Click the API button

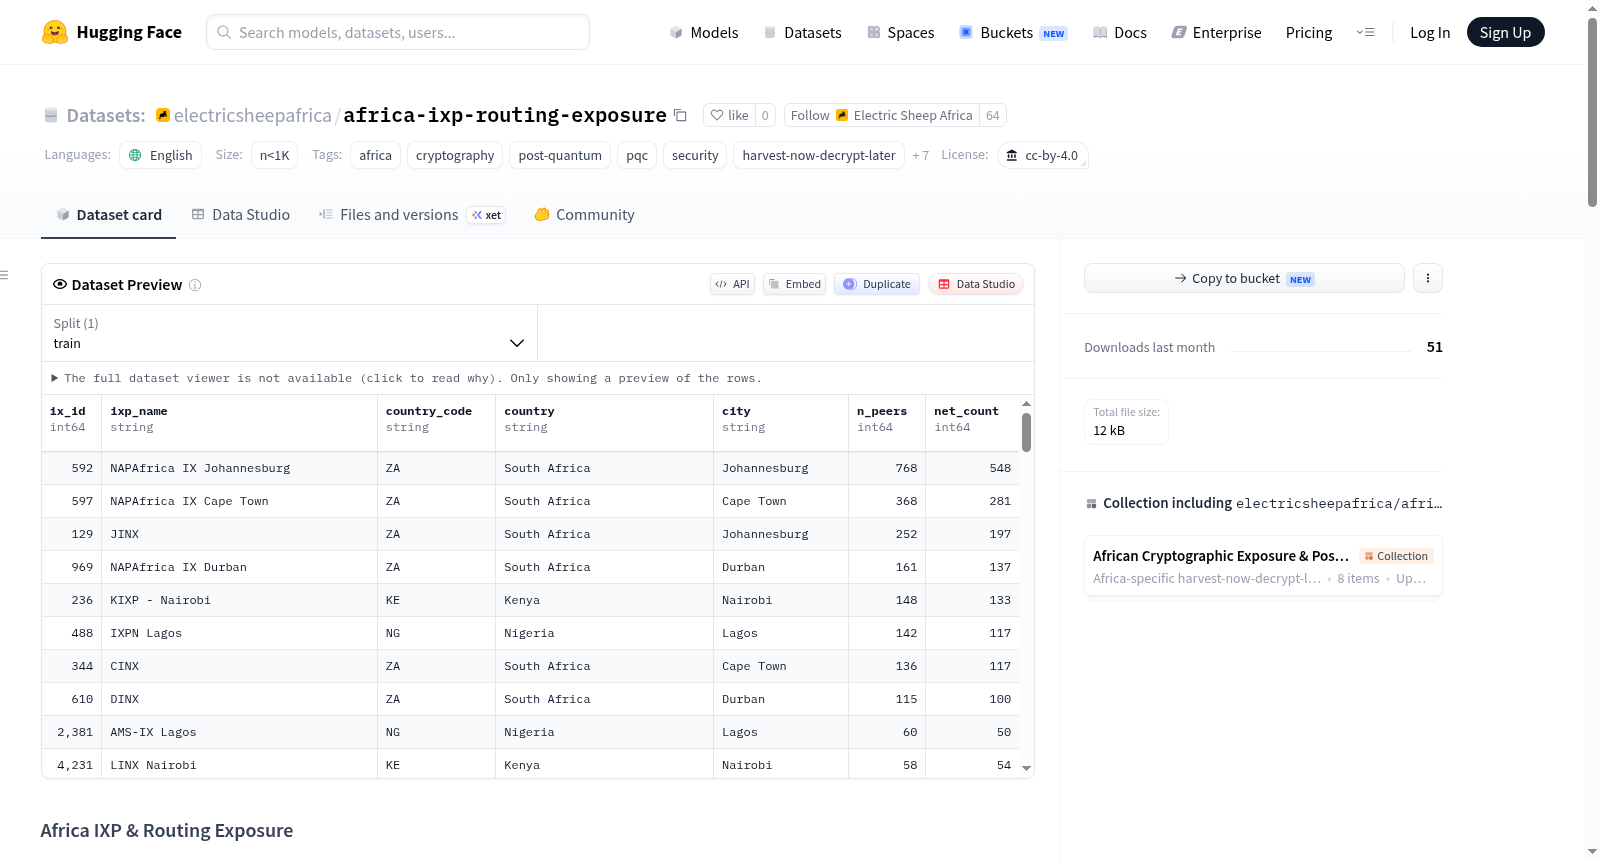click(x=732, y=284)
